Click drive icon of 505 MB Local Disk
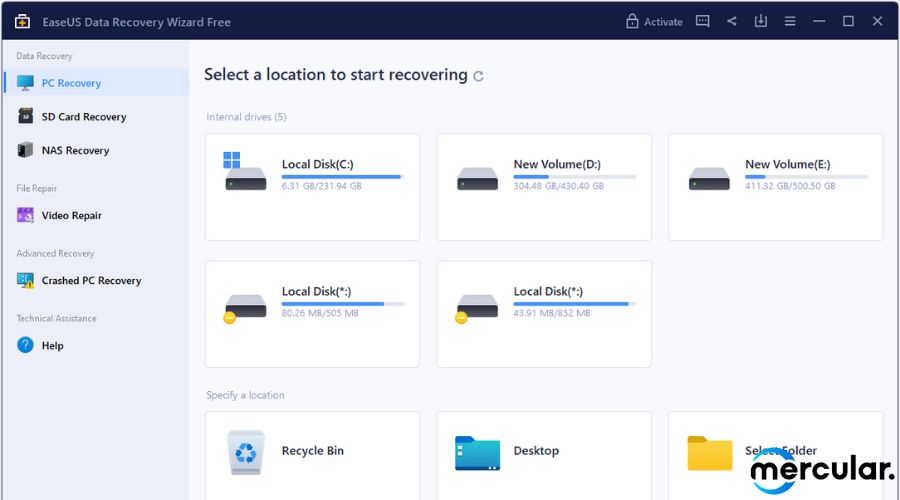Viewport: 900px width, 500px height. [245, 308]
